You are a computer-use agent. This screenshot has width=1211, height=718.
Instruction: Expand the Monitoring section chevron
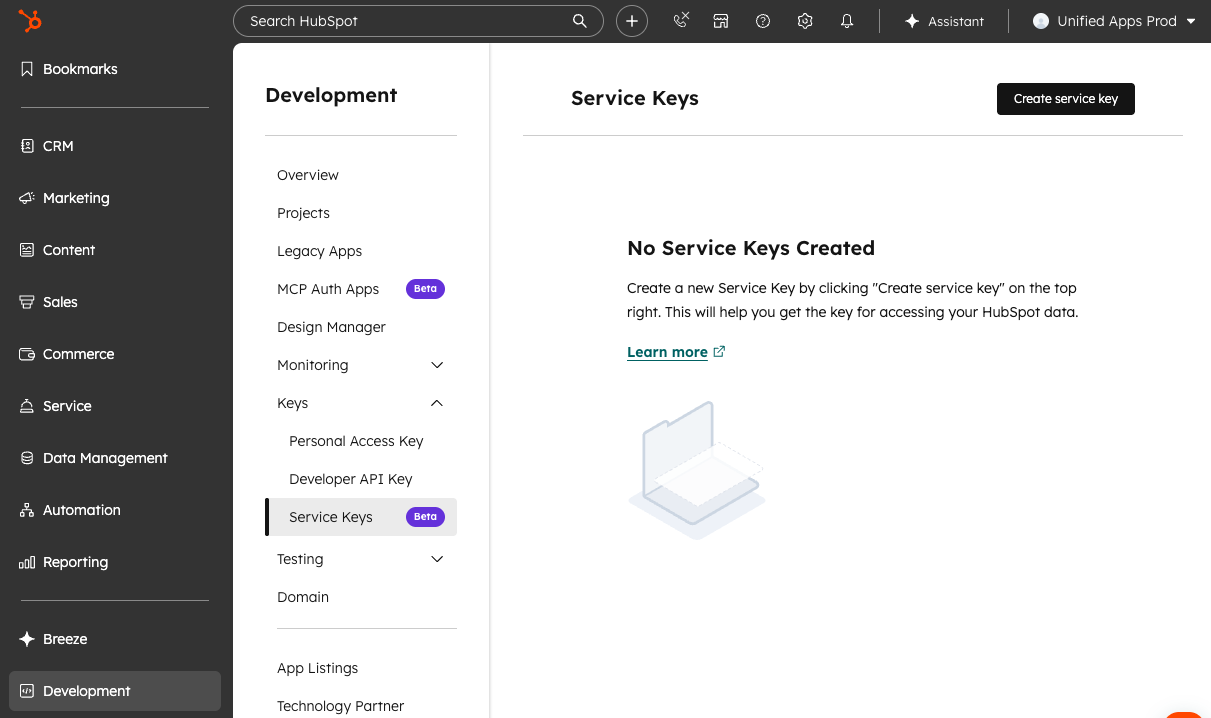click(437, 365)
